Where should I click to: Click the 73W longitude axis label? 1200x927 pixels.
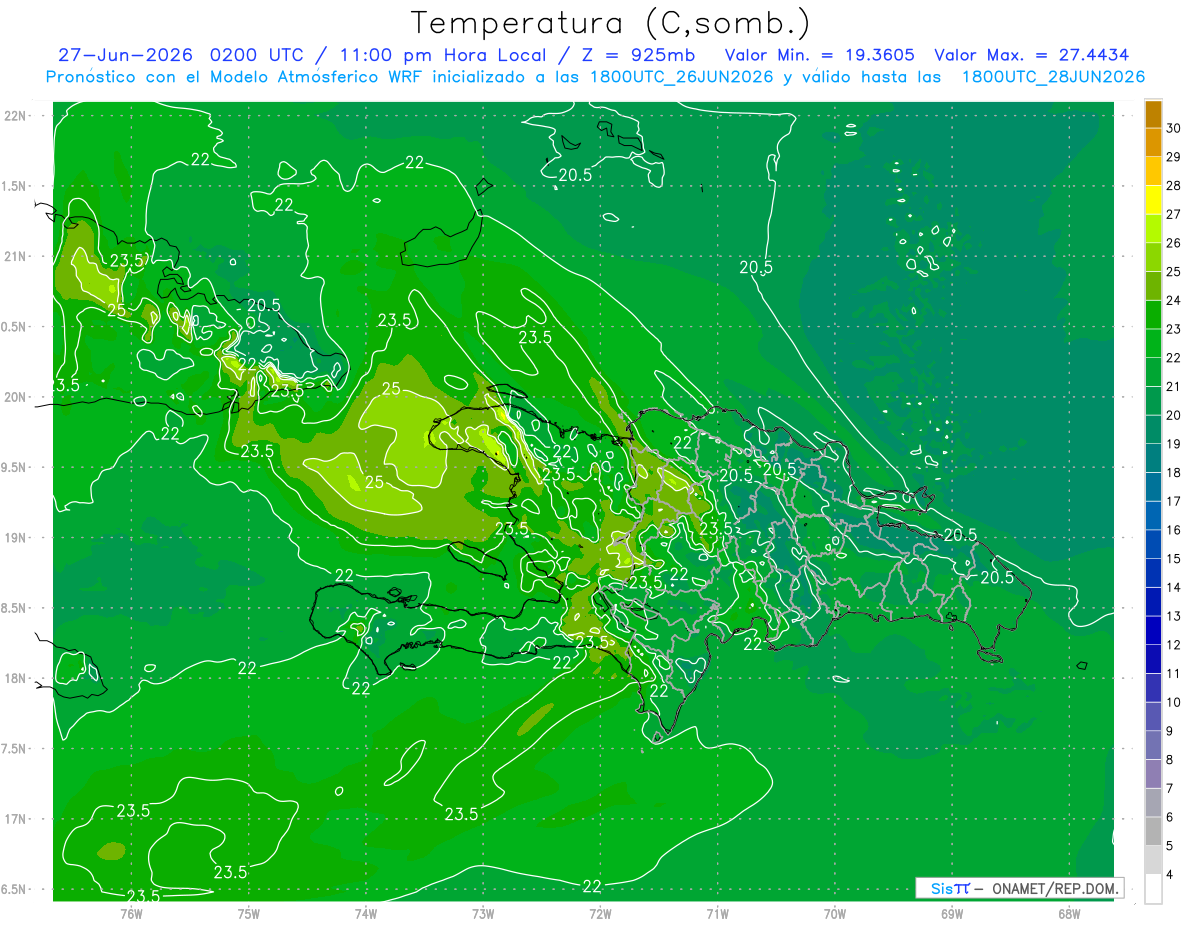(x=483, y=913)
